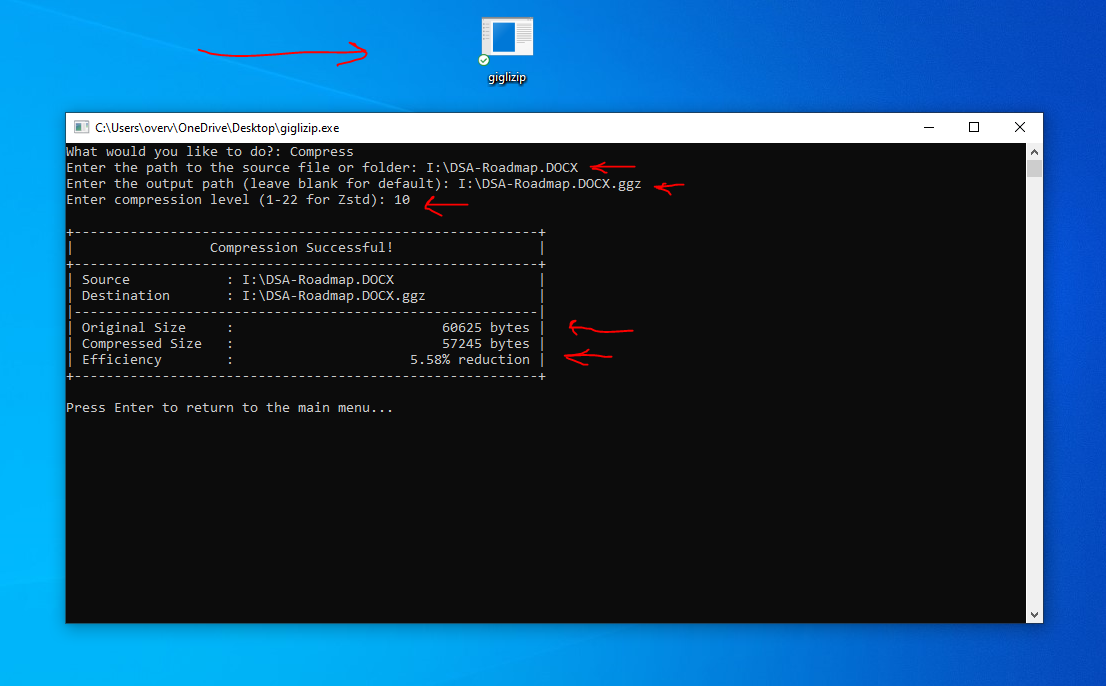Select the giglizip desktop shortcut icon

click(x=506, y=39)
